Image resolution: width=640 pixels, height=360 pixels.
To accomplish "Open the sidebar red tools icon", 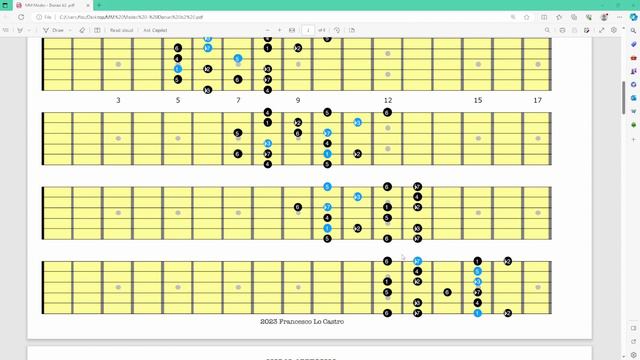I will click(633, 58).
